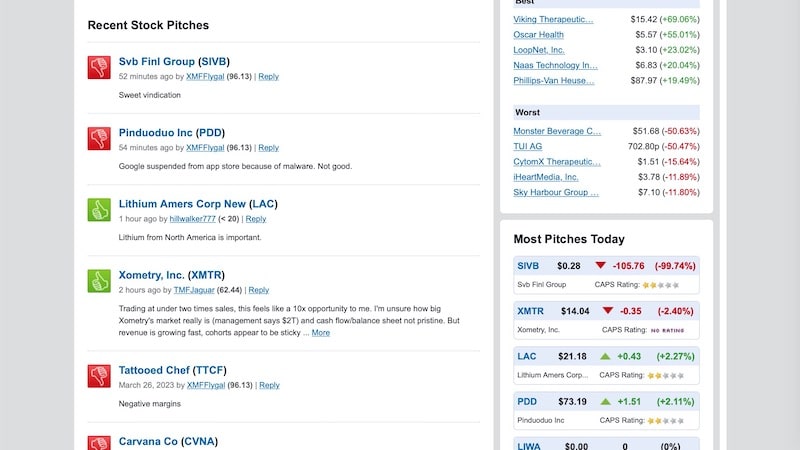Screen dimensions: 800x450
Task: Open LoopNet, Inc. in Best list
Action: tap(539, 50)
